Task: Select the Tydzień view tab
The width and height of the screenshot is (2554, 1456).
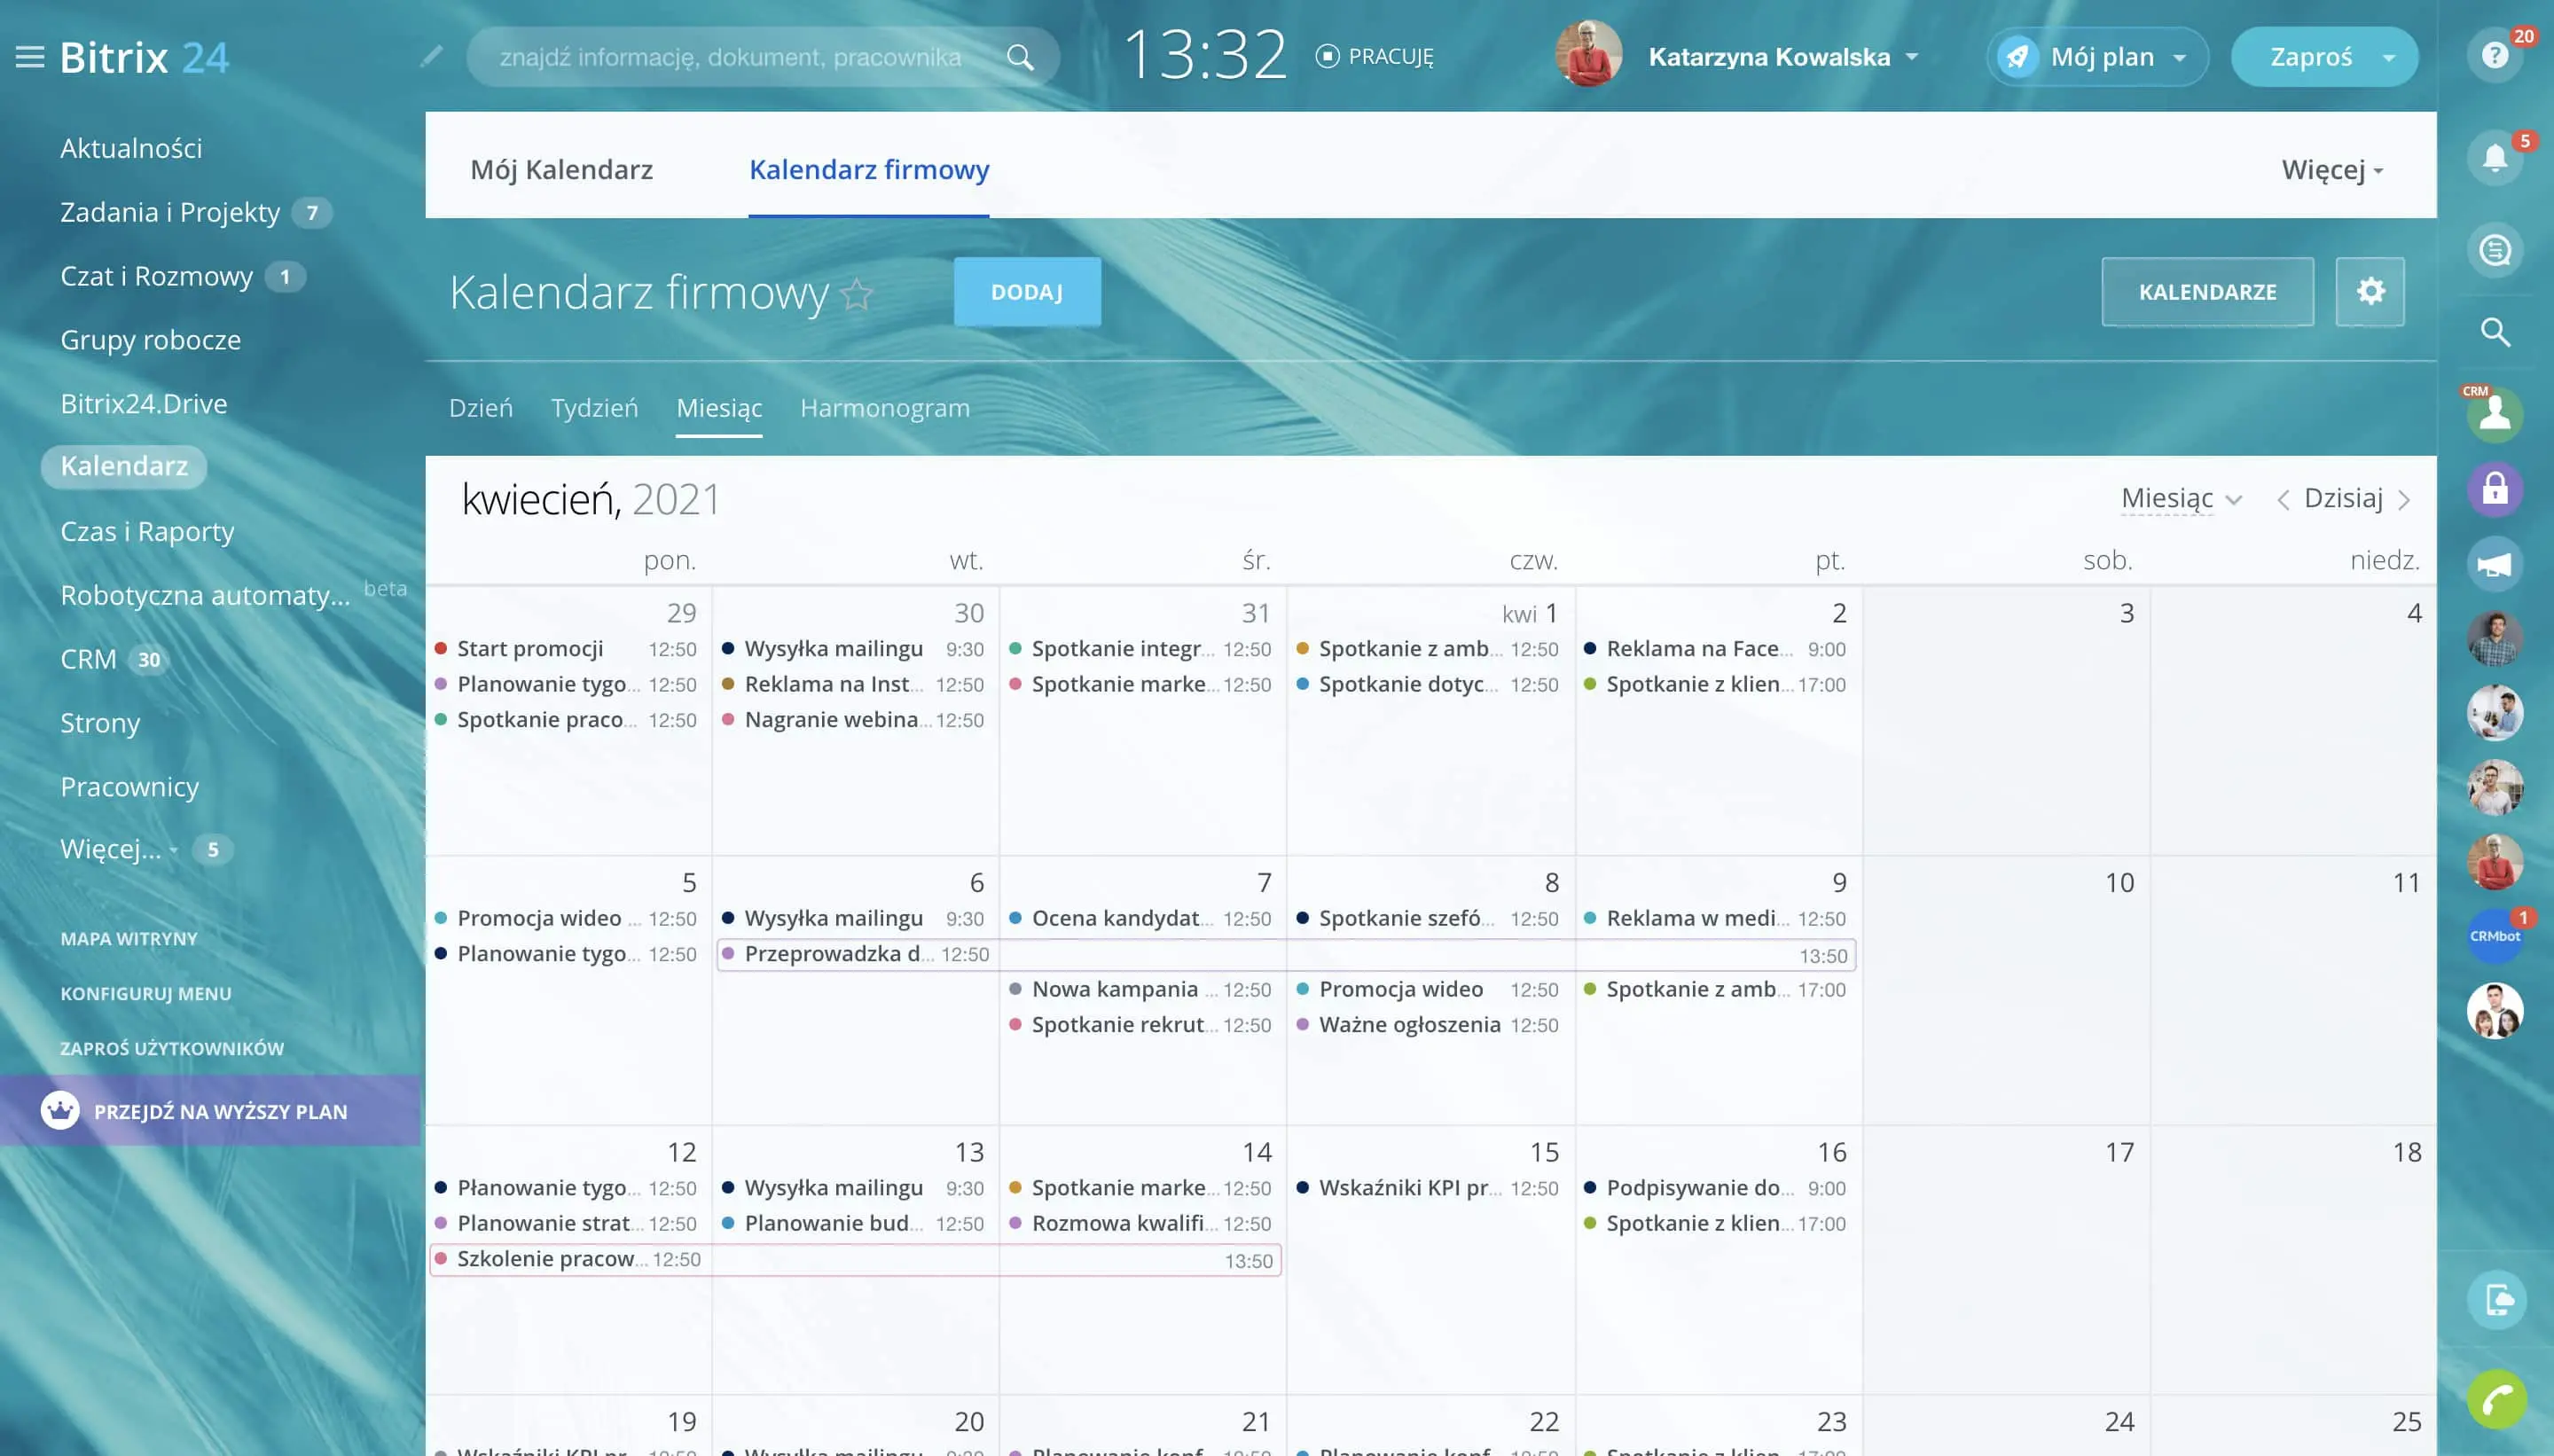Action: click(594, 408)
